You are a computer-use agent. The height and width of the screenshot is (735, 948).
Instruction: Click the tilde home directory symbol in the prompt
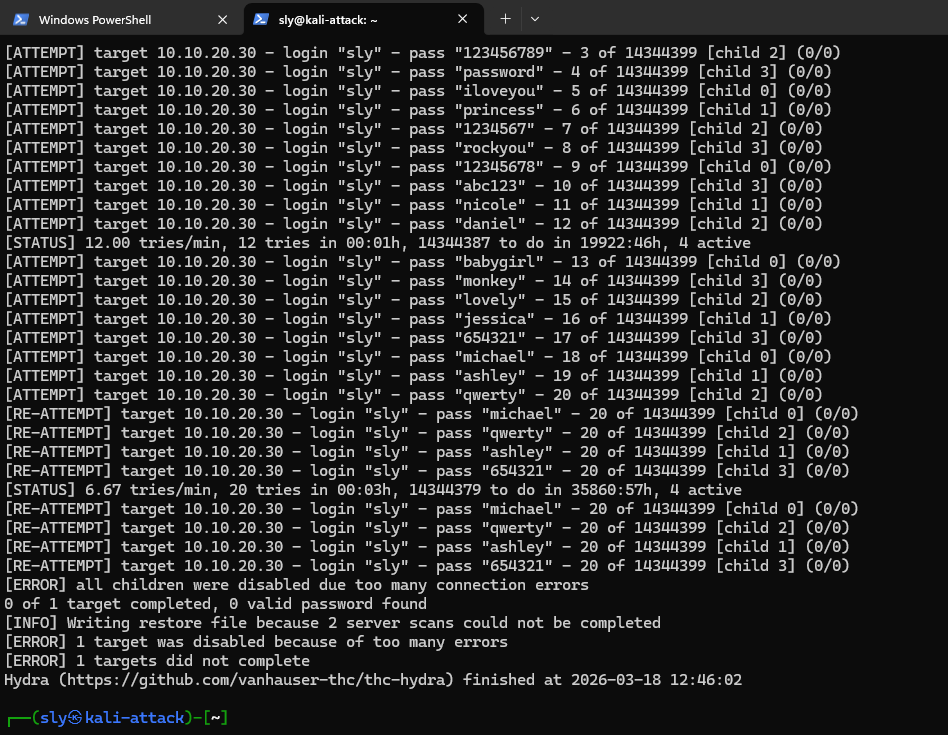coord(215,717)
